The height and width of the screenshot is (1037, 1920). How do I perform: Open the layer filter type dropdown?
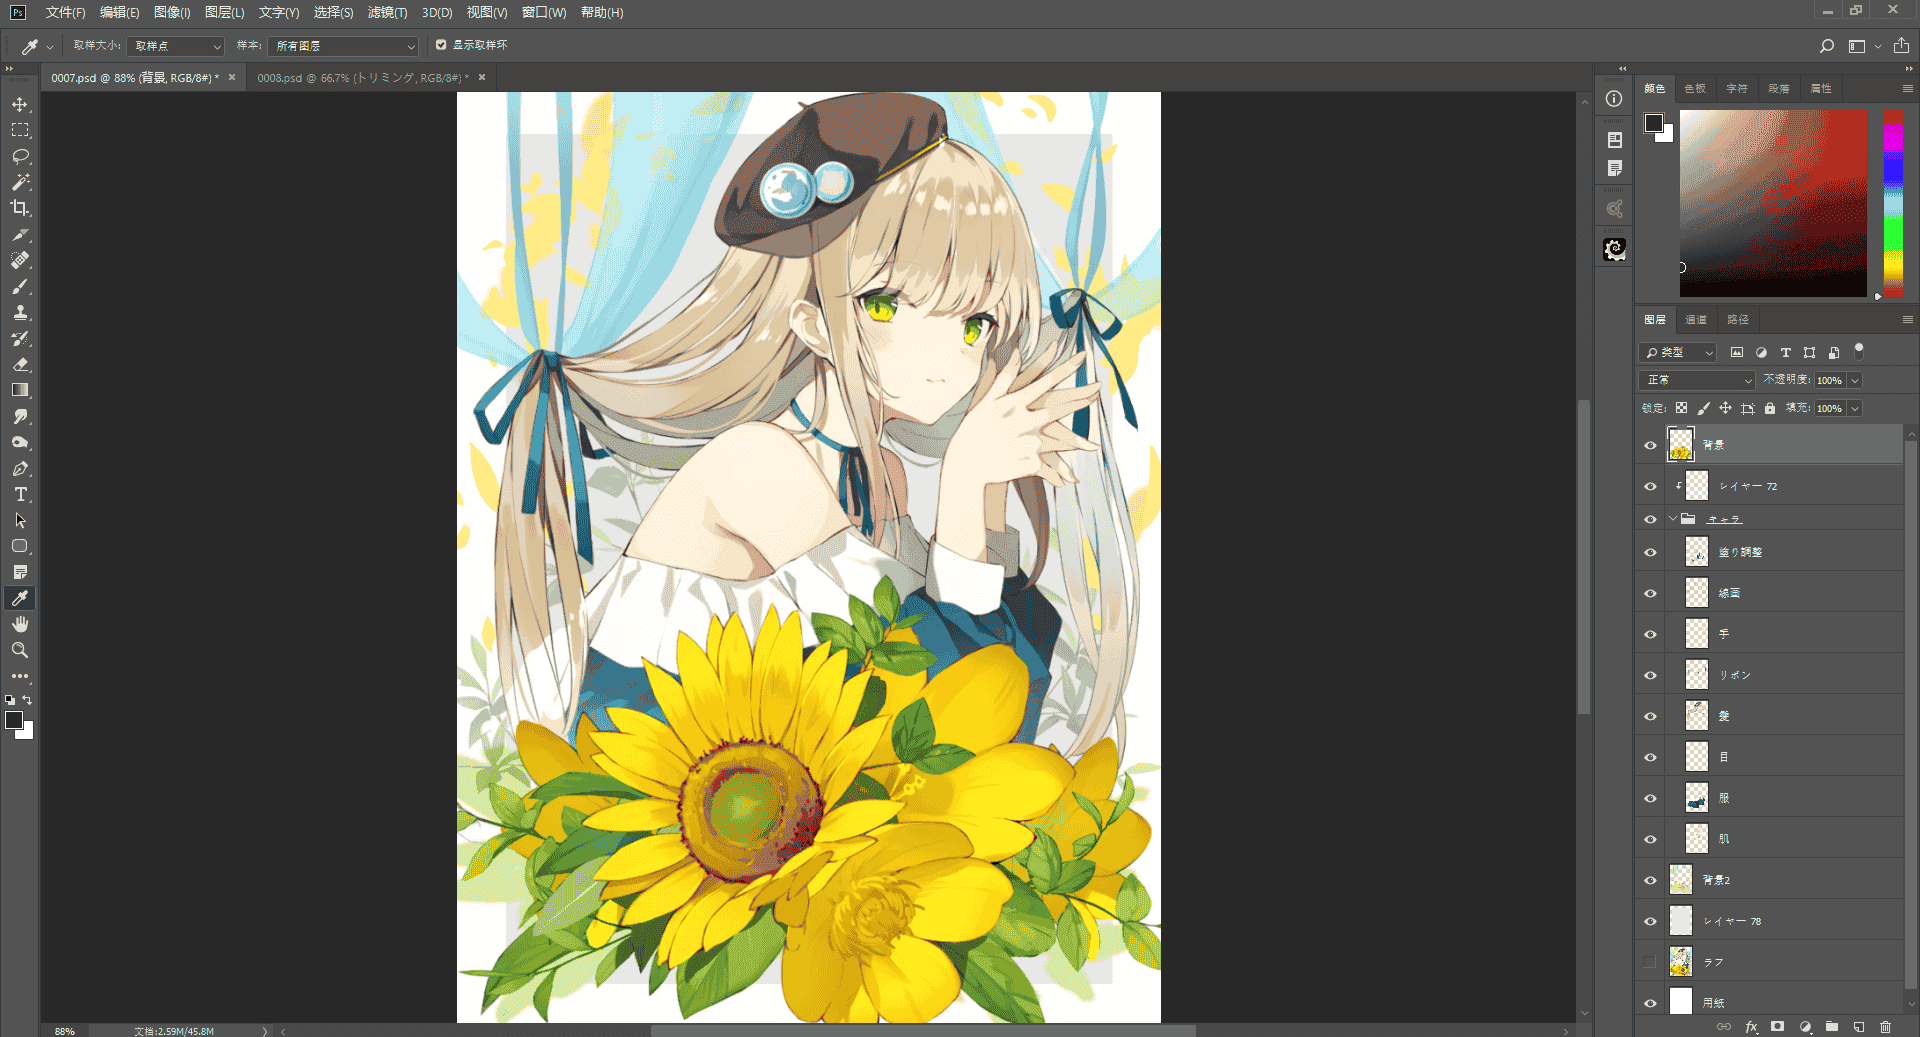pos(1678,353)
